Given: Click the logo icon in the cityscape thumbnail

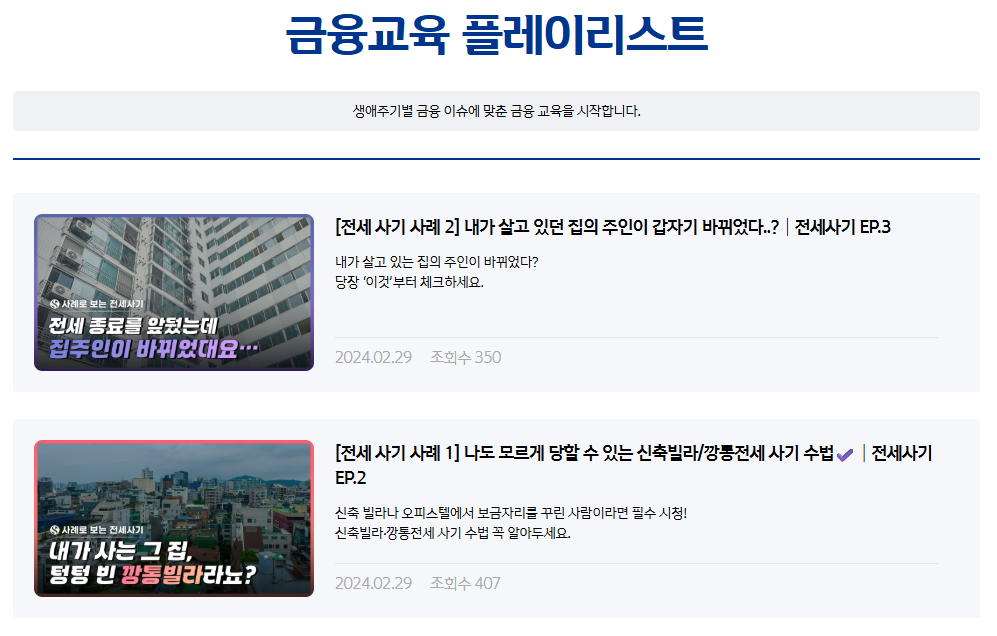Looking at the screenshot, I should pos(54,529).
